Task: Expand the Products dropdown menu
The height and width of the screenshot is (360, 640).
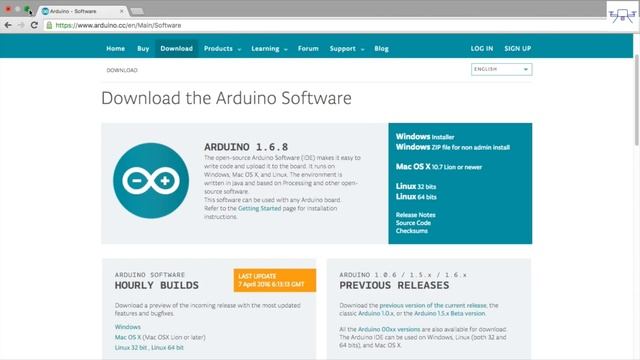Action: coord(222,49)
